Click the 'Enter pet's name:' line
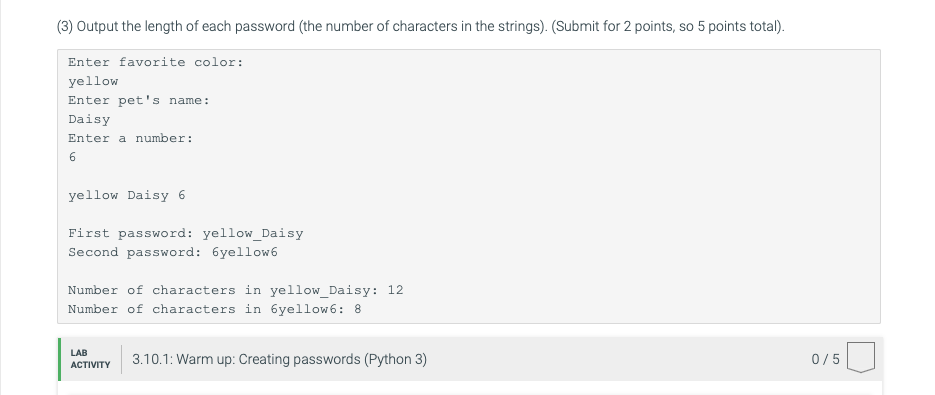The height and width of the screenshot is (395, 935). pos(139,100)
